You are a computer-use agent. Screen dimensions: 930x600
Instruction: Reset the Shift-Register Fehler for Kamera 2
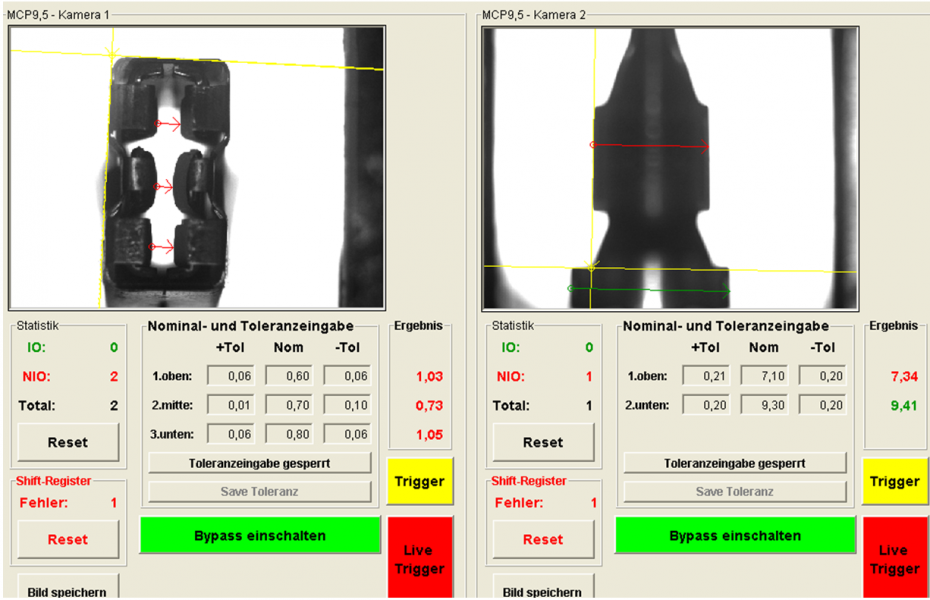tap(542, 539)
